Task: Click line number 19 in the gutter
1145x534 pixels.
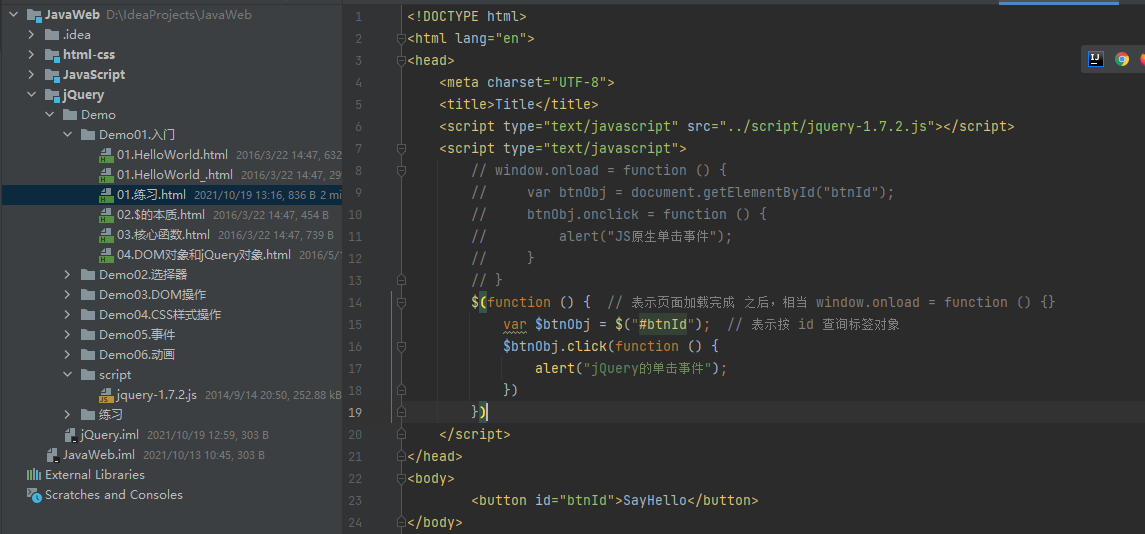Action: click(355, 412)
